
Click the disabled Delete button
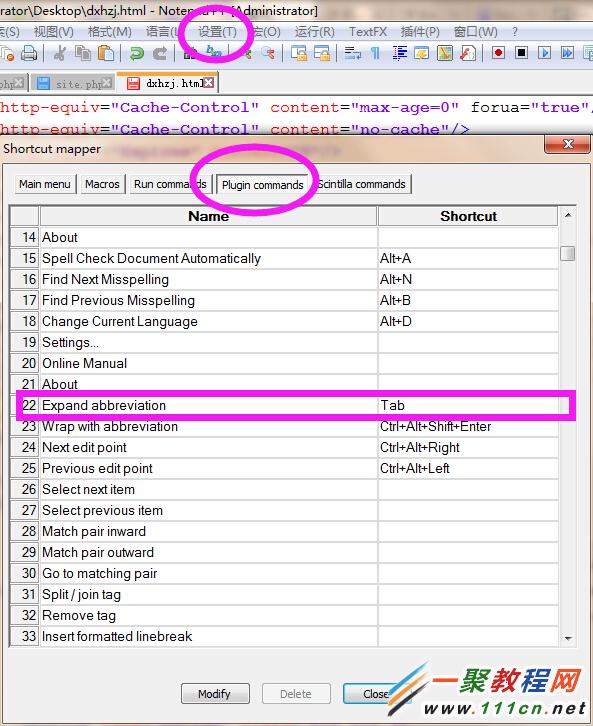[x=296, y=694]
